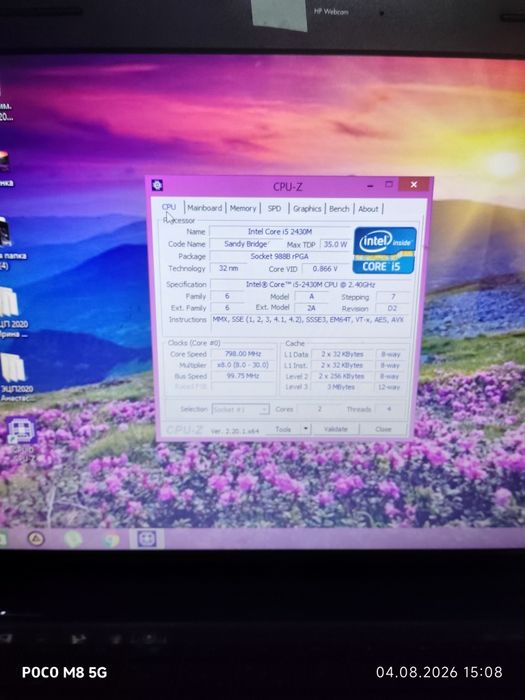Open the Bench tab
The height and width of the screenshot is (700, 525).
339,209
